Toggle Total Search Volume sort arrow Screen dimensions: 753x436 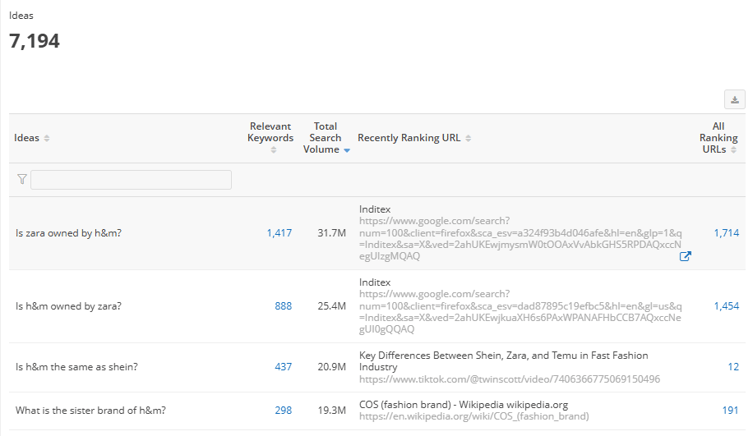(x=347, y=150)
